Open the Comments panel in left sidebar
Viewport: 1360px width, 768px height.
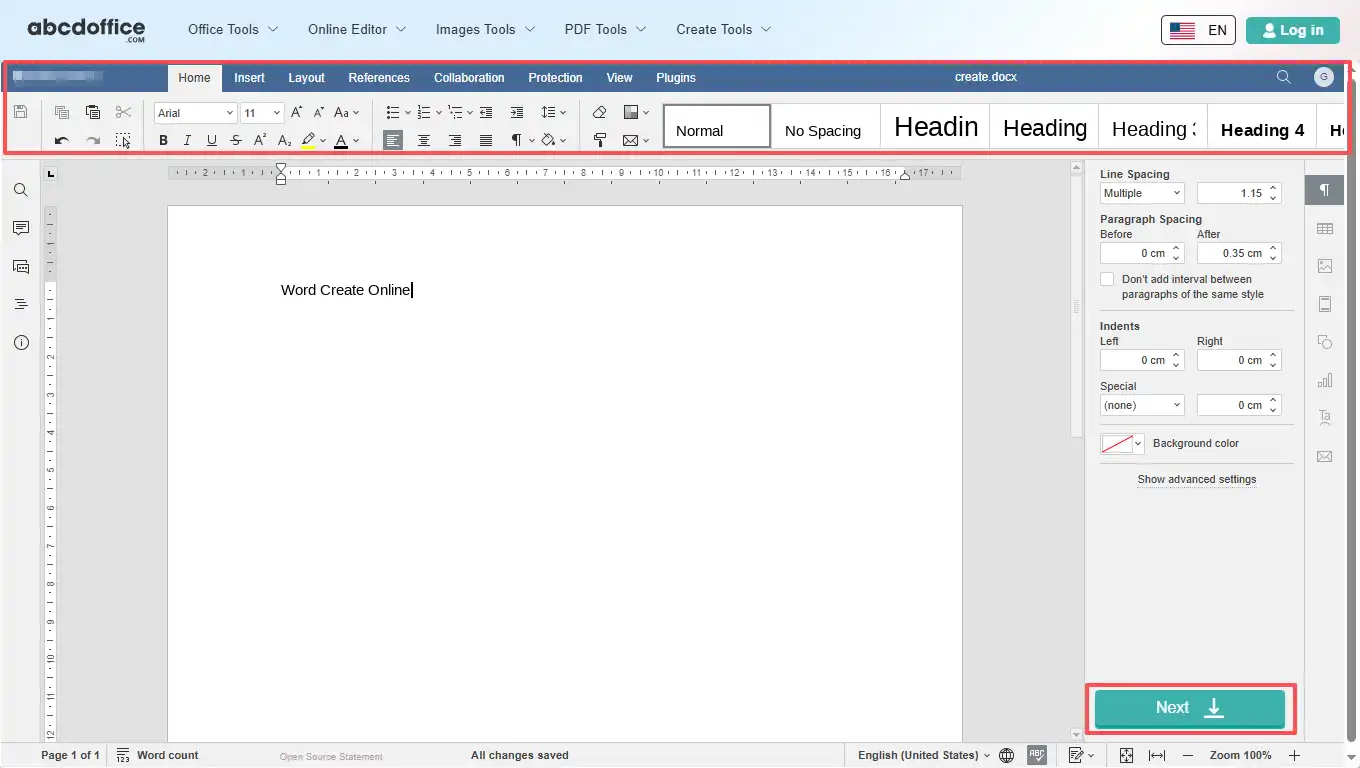[20, 228]
